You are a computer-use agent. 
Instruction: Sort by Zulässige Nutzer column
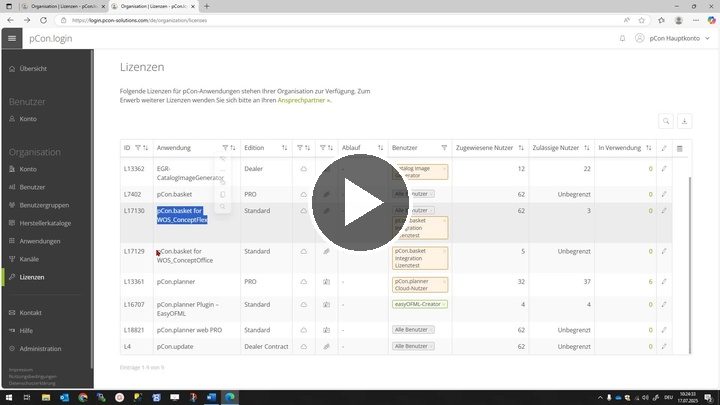click(x=586, y=148)
